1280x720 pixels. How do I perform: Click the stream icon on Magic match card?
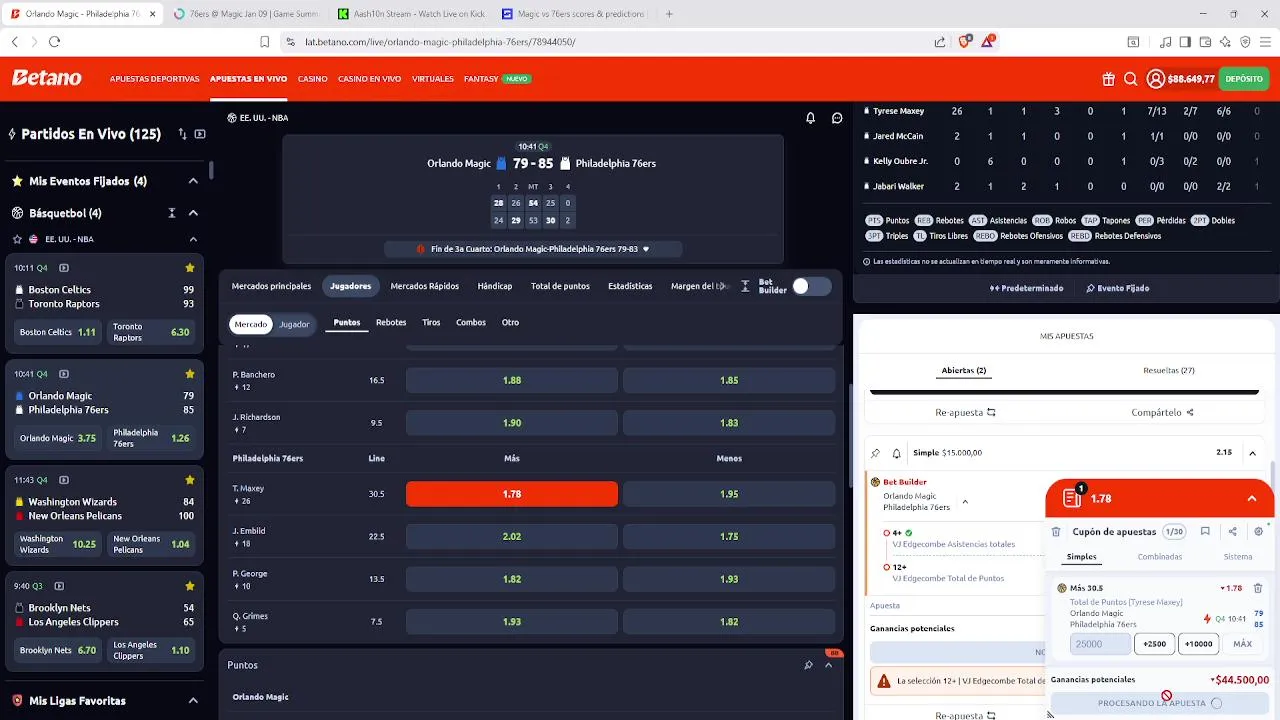[x=64, y=374]
